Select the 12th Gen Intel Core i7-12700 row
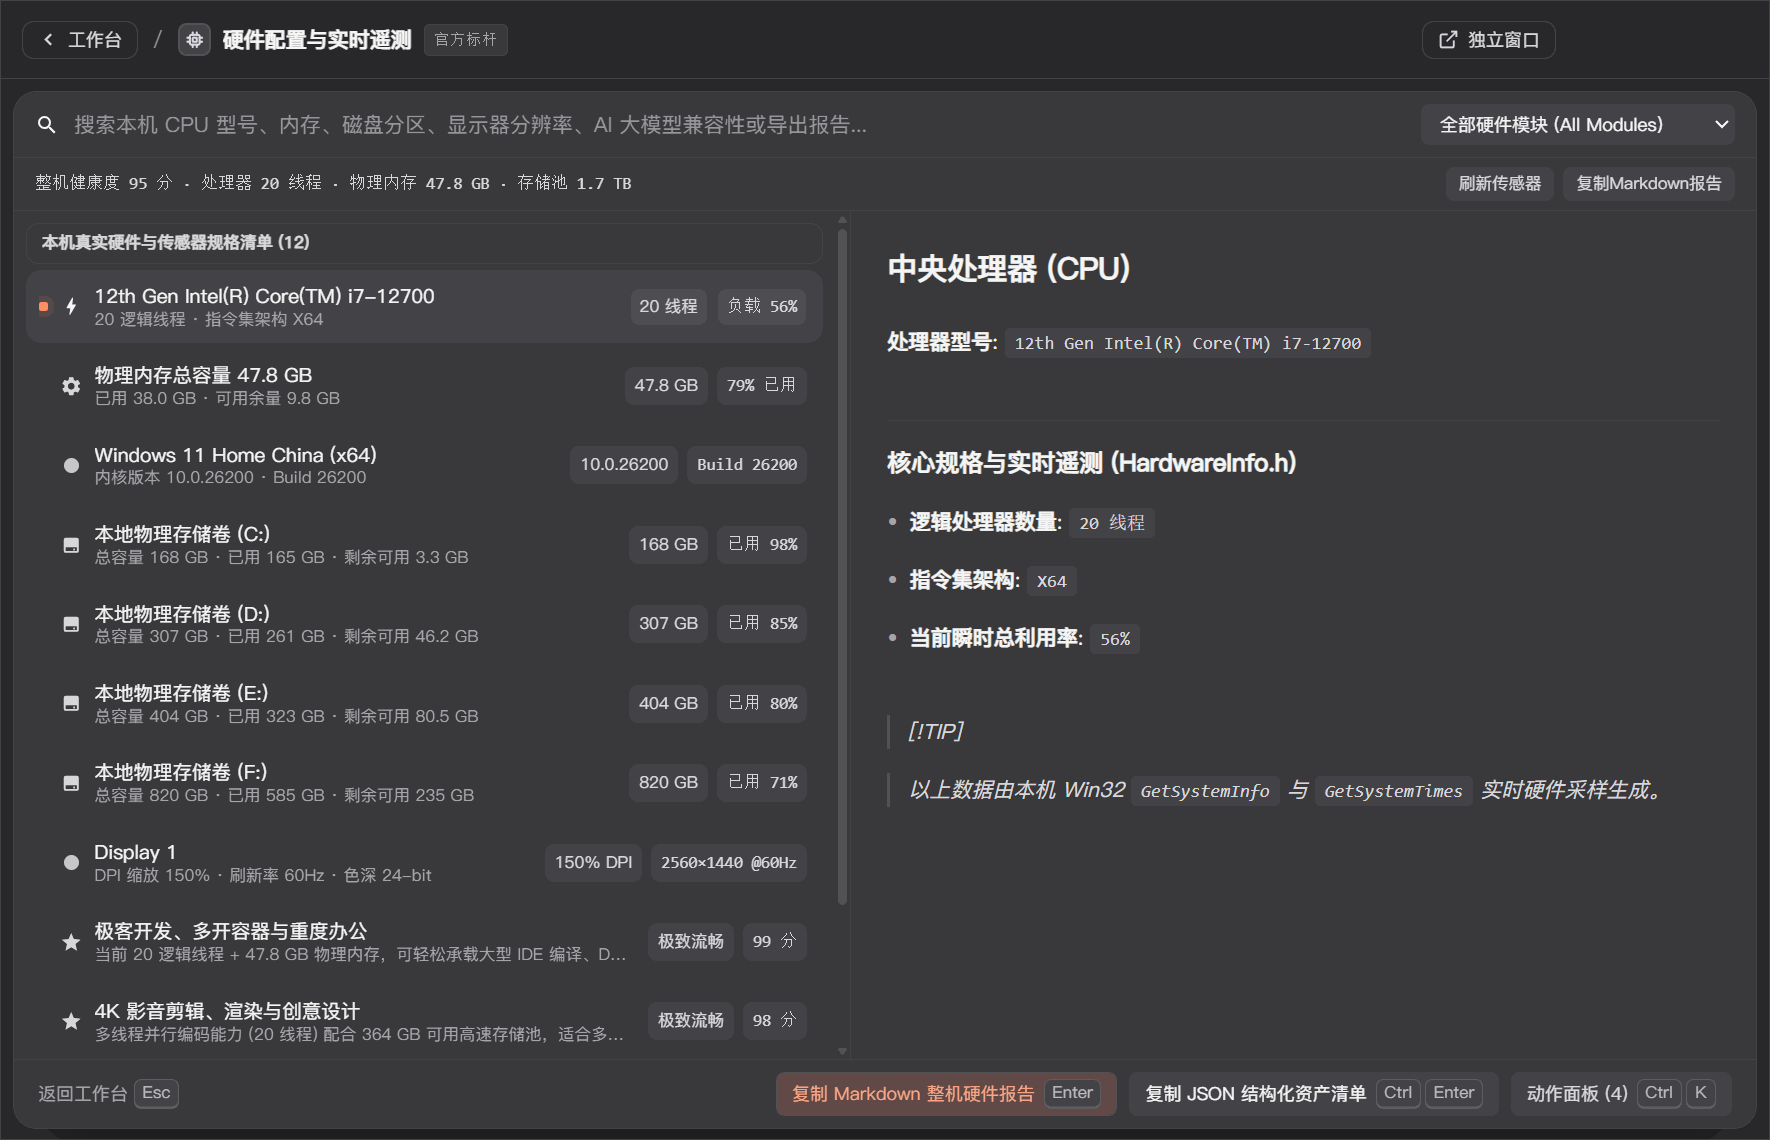Viewport: 1770px width, 1140px height. coord(424,307)
